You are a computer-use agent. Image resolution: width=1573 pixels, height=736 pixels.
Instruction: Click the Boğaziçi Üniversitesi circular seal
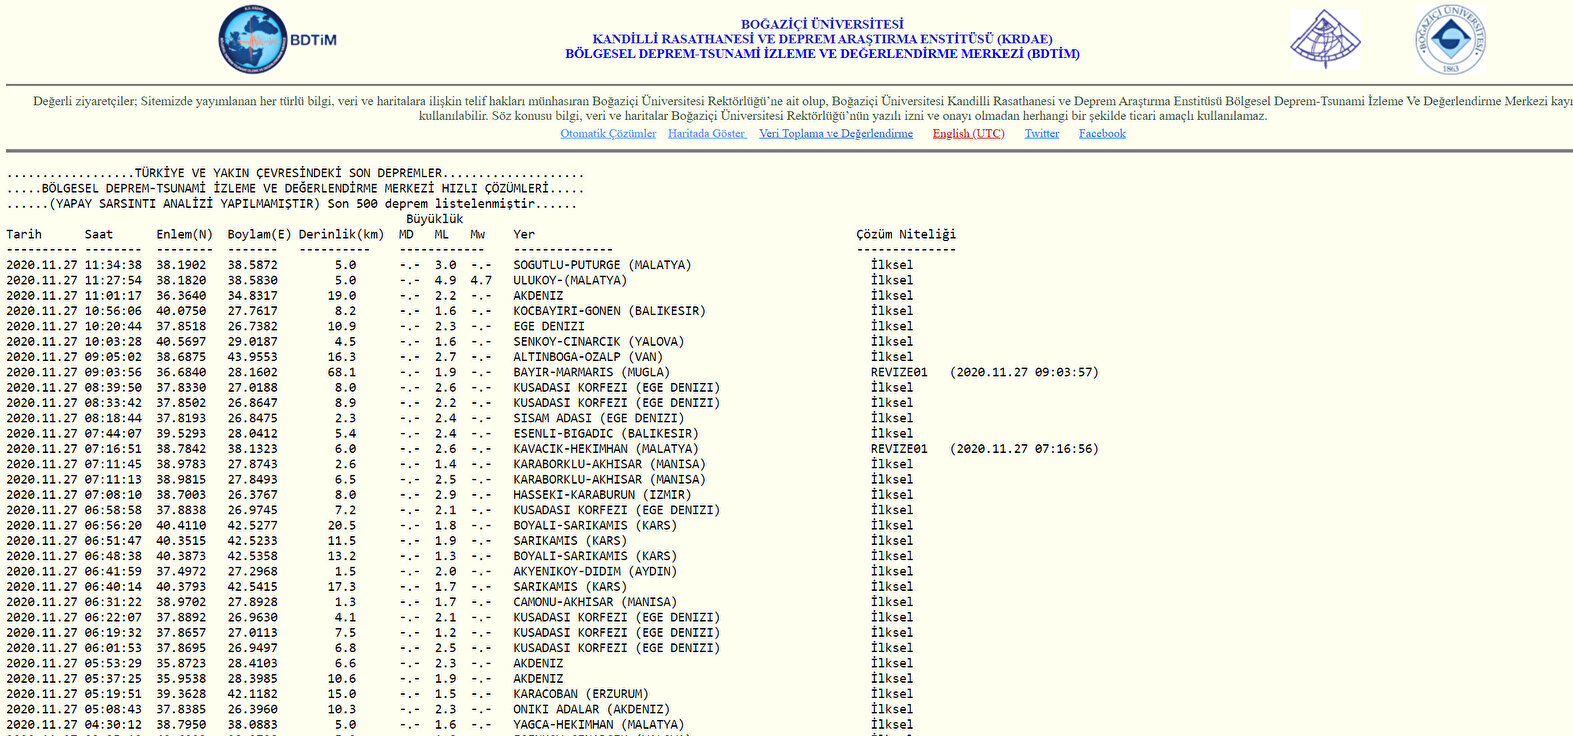point(1449,40)
